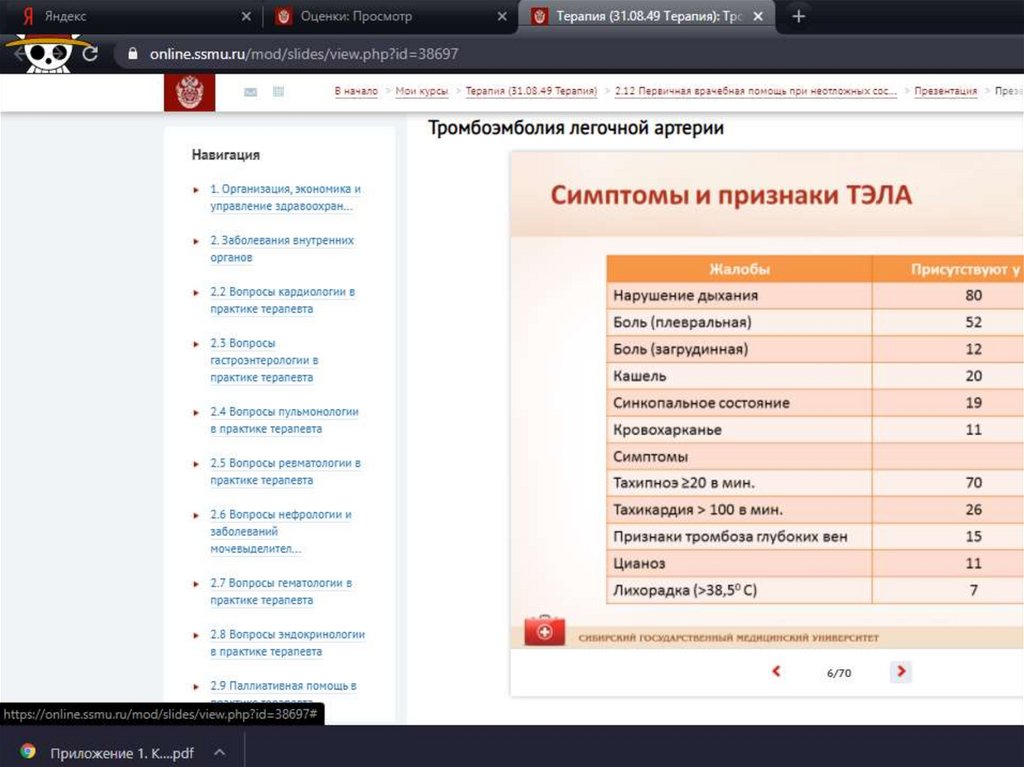Open the SSMU crest logo home
The height and width of the screenshot is (767, 1024).
point(189,92)
